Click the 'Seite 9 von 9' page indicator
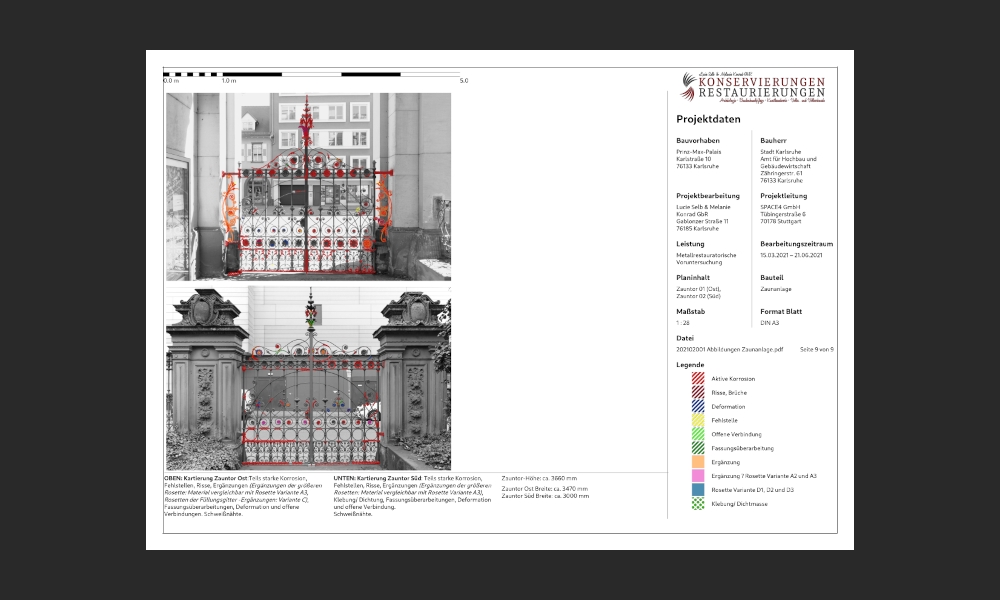Image resolution: width=1000 pixels, height=600 pixels. point(816,350)
